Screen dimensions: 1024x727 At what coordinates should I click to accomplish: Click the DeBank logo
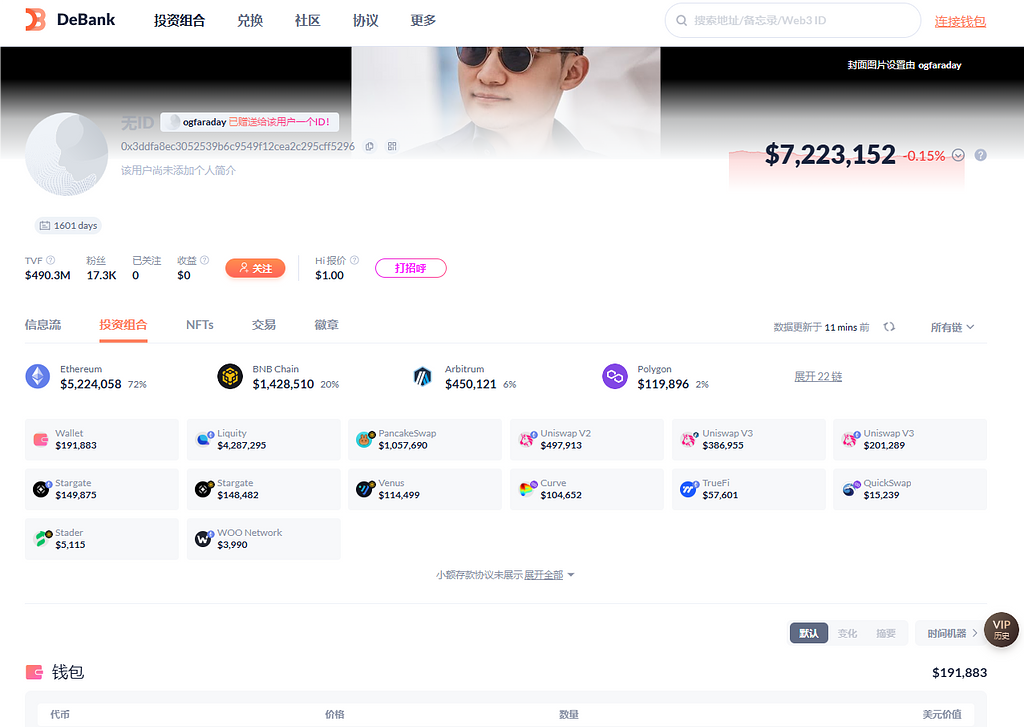pyautogui.click(x=70, y=20)
